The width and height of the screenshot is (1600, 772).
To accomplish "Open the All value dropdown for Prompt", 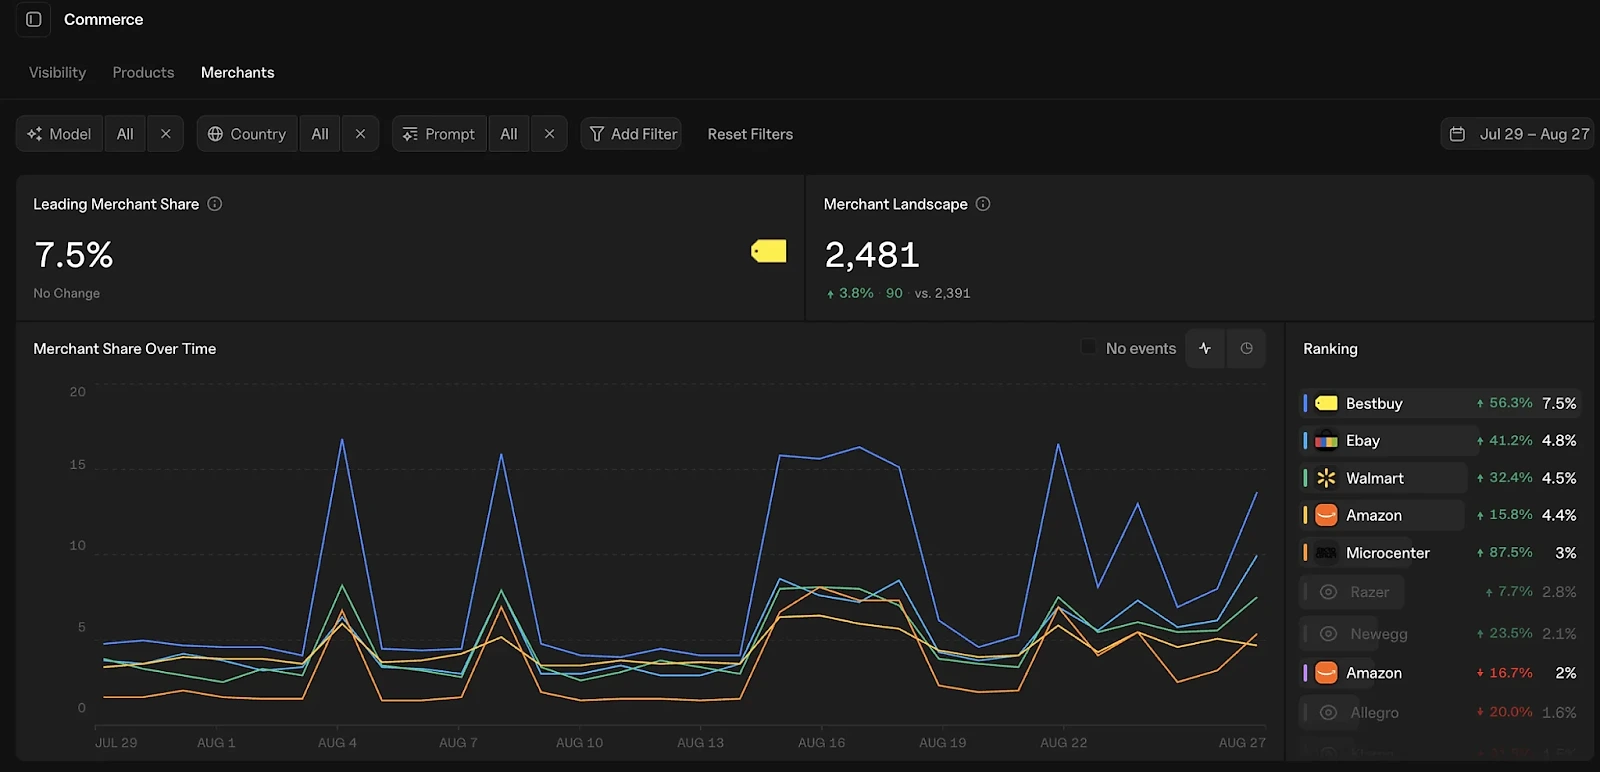I will [509, 134].
